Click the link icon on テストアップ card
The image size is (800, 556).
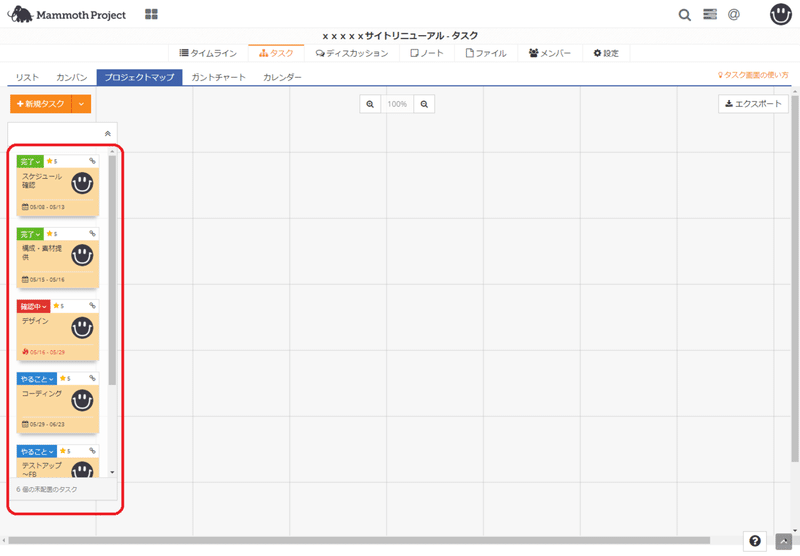92,450
